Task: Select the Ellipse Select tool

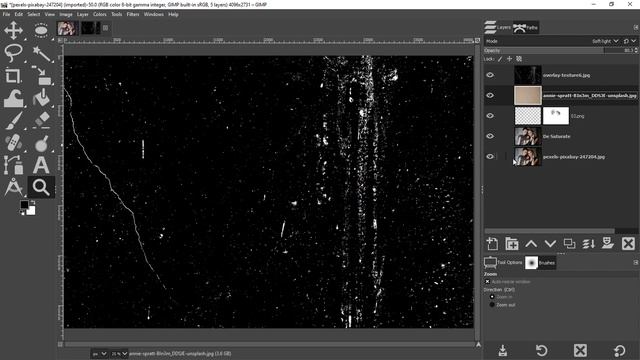Action: (41, 31)
